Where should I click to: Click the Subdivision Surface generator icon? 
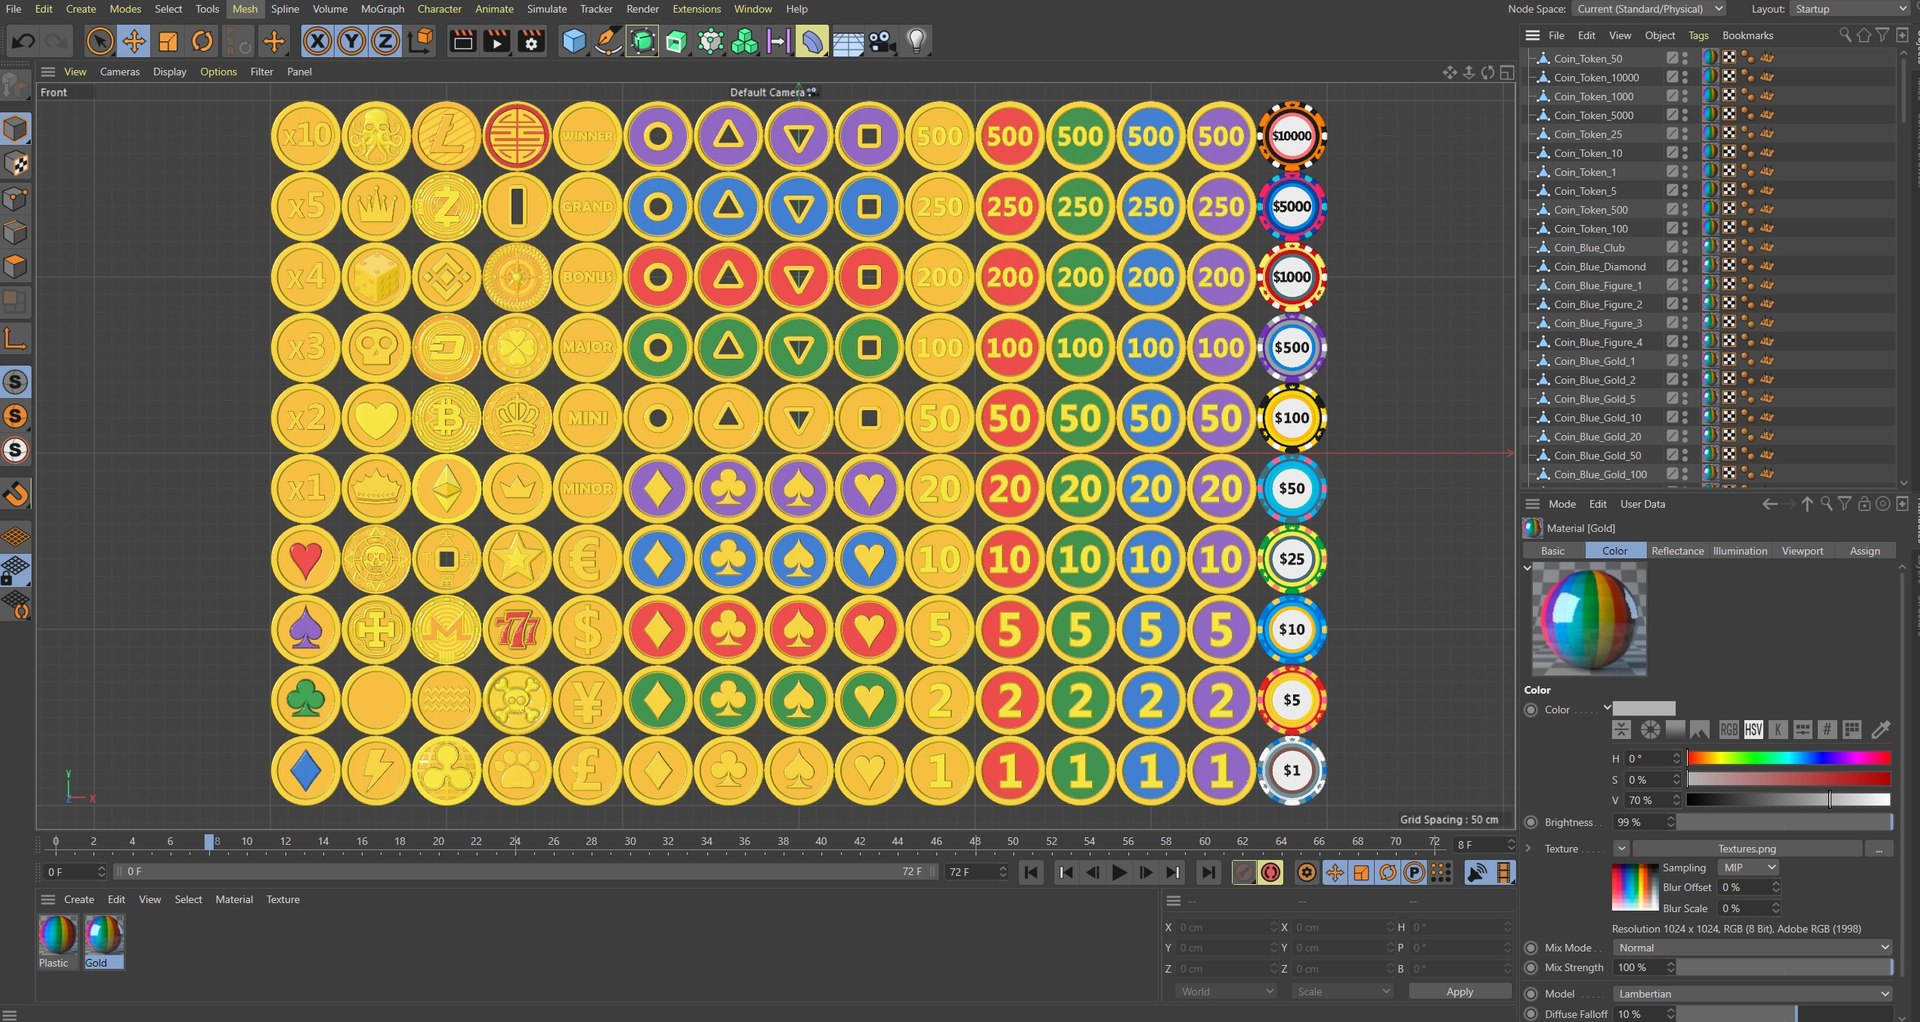tap(642, 41)
